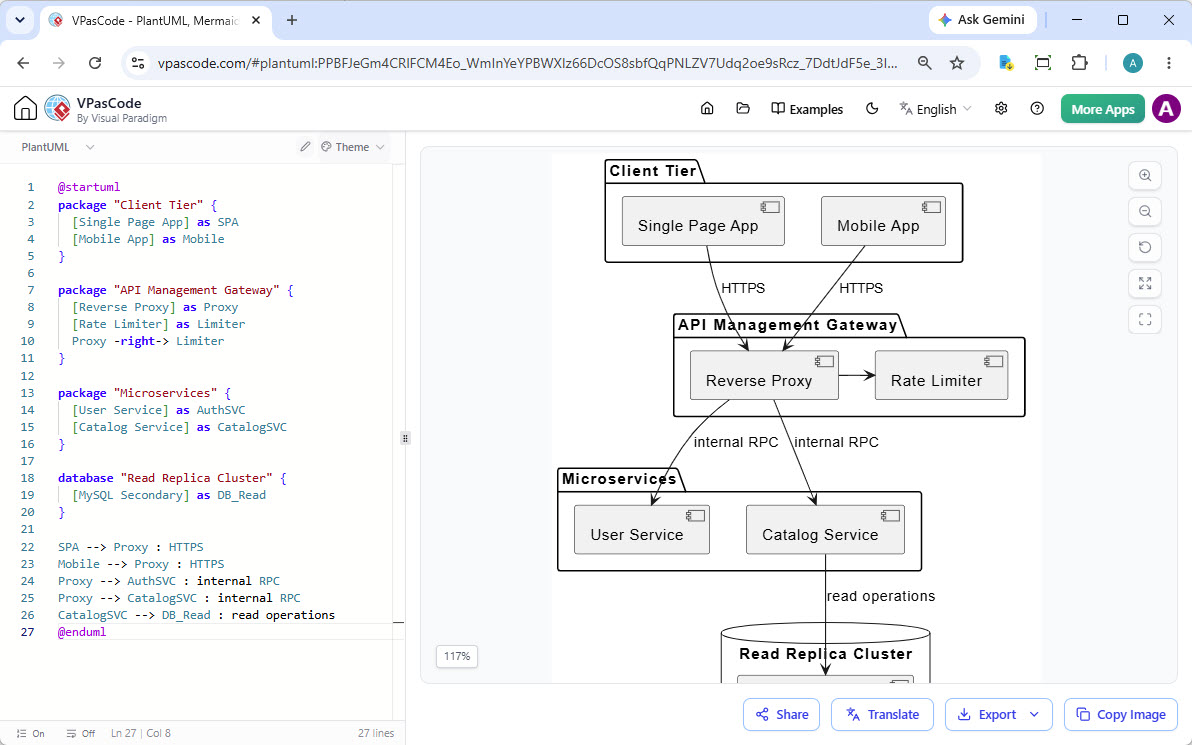Click the panel splitter handle
The height and width of the screenshot is (745, 1192).
pyautogui.click(x=405, y=438)
